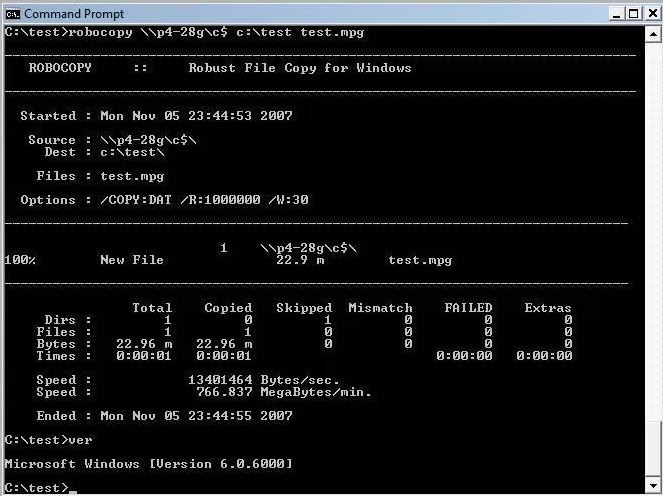Click the Options /COPY:DAT /R:1000000 /W:30 line
Image resolution: width=663 pixels, height=496 pixels.
click(x=164, y=200)
